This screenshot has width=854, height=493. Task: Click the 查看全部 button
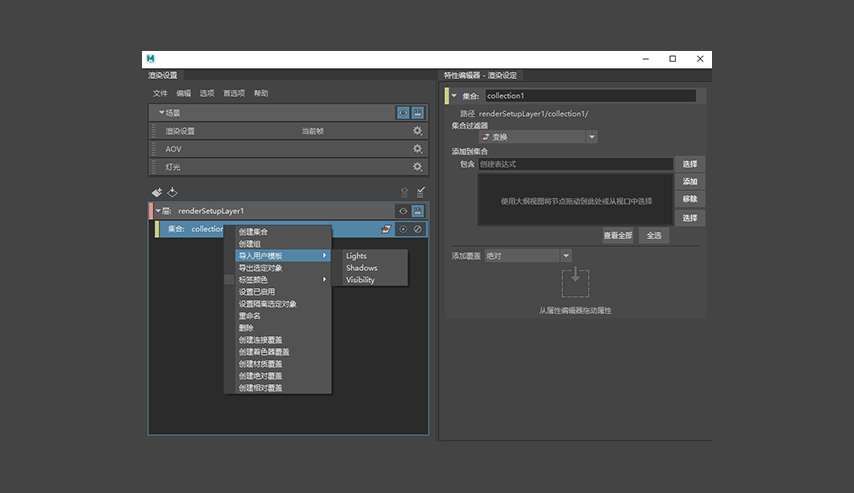(x=618, y=235)
